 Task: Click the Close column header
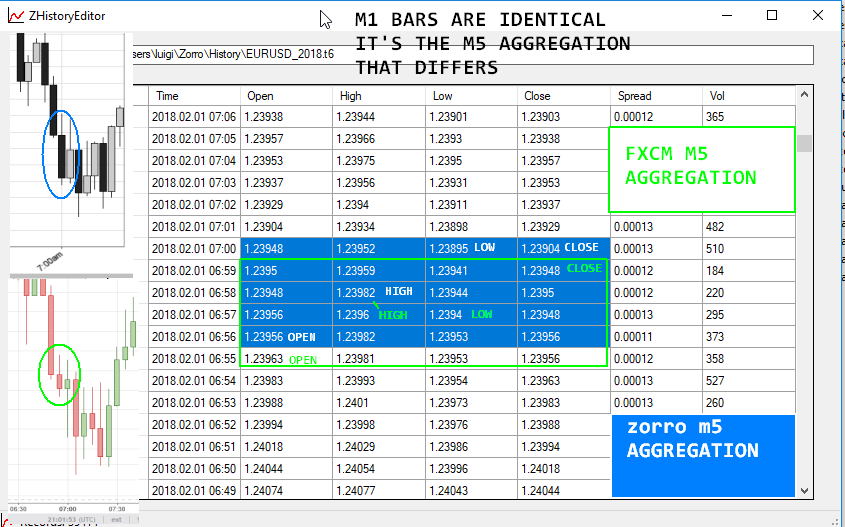coord(564,96)
